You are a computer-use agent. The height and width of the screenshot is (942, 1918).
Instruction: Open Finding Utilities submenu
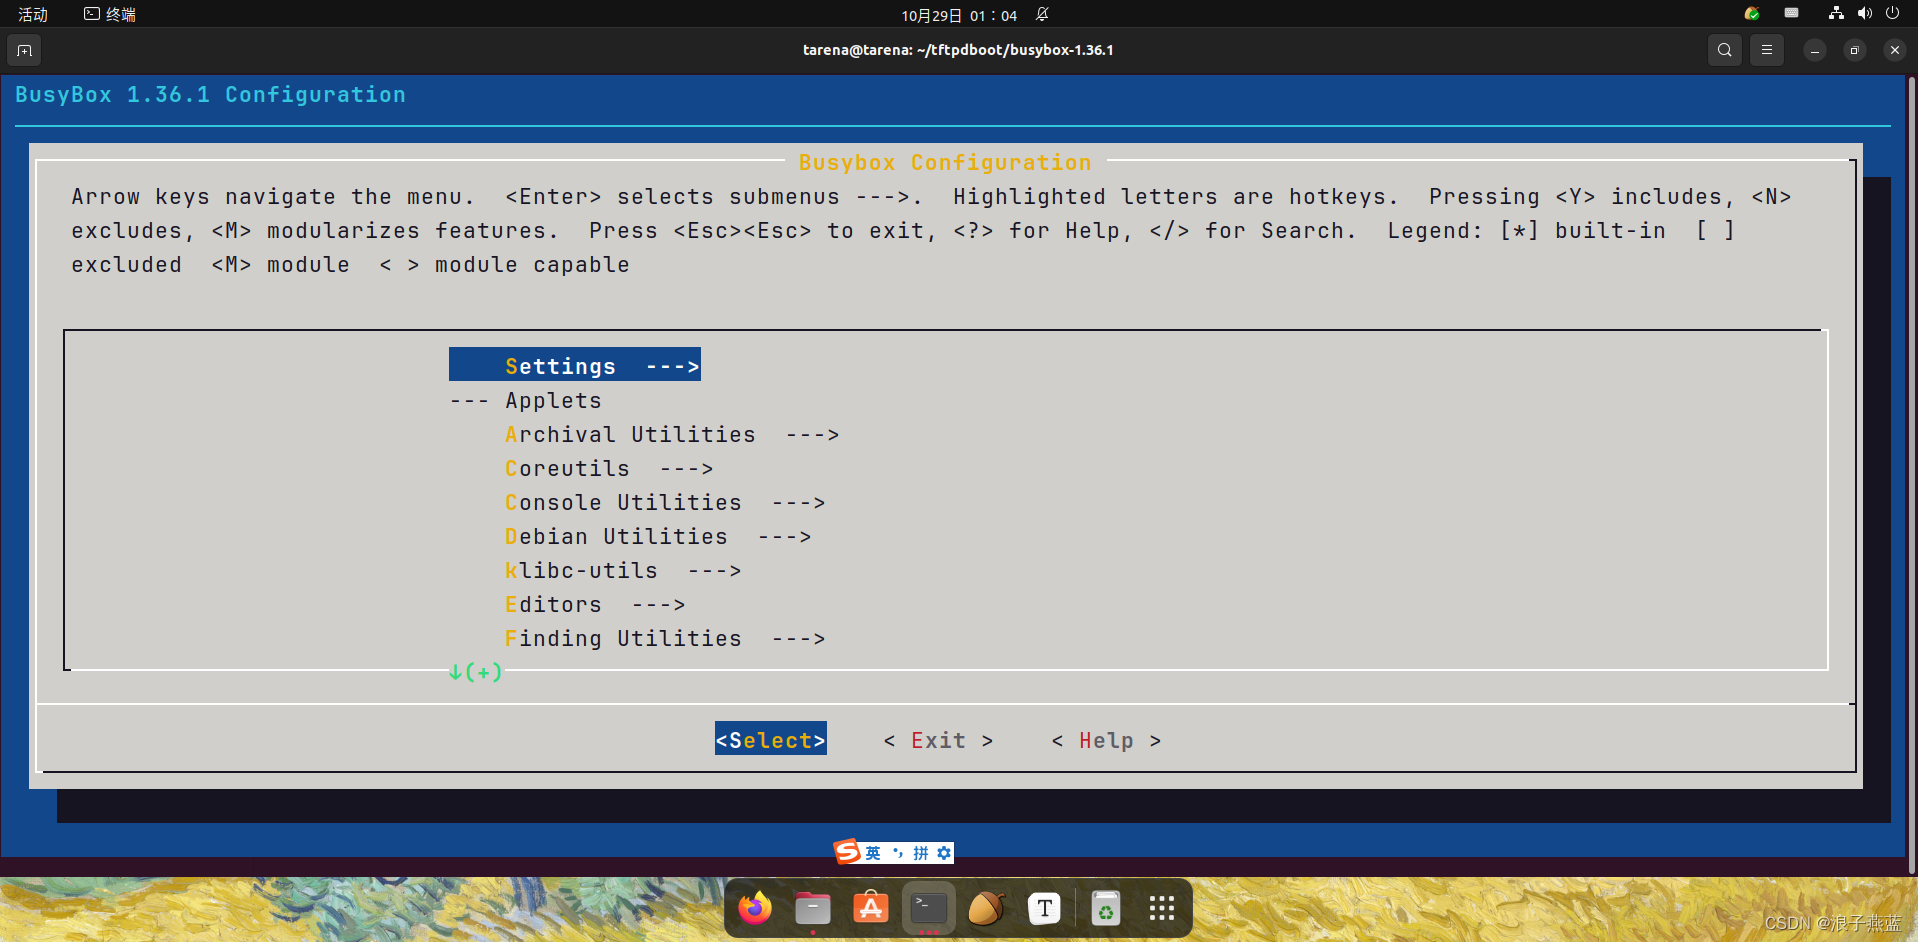click(665, 638)
